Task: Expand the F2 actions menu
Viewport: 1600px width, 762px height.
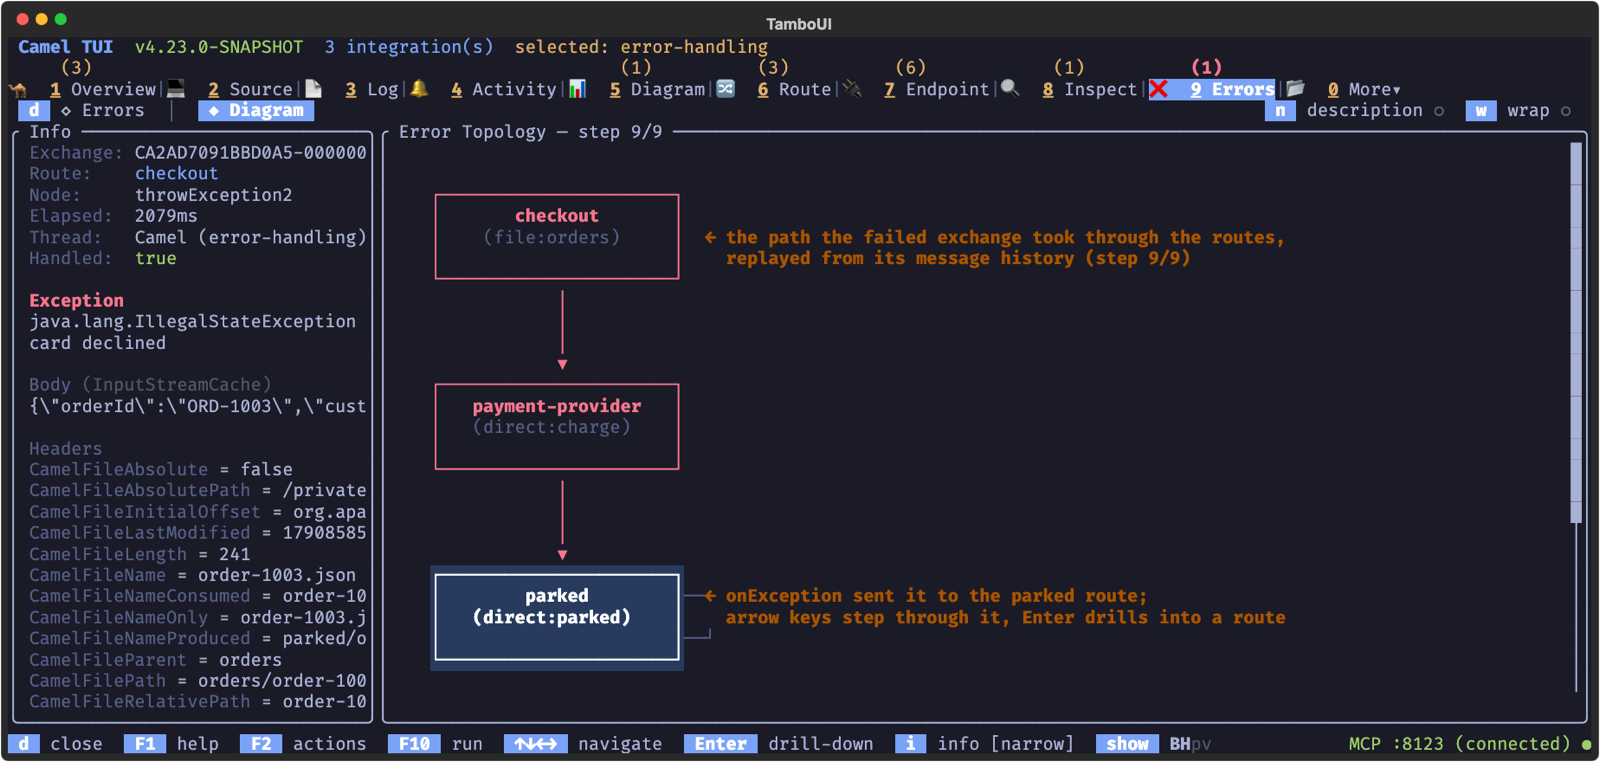Action: point(261,744)
